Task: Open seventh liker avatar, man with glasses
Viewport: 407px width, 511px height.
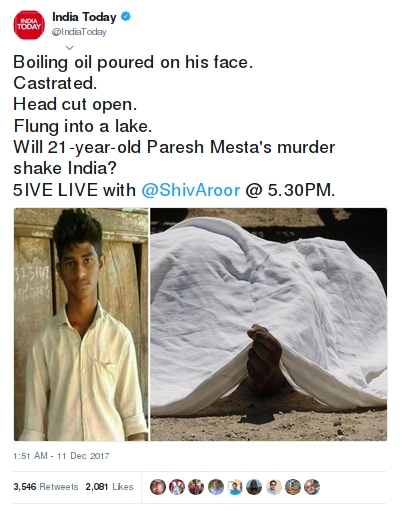Action: (274, 487)
